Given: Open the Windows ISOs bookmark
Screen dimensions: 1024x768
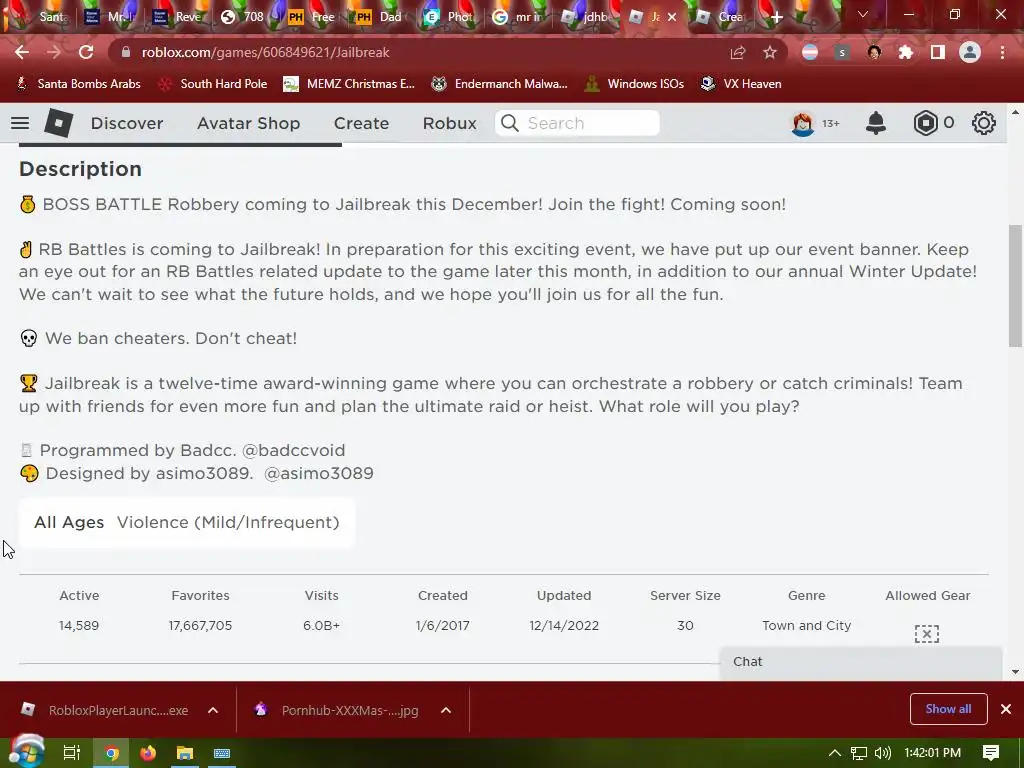Looking at the screenshot, I should (x=634, y=84).
